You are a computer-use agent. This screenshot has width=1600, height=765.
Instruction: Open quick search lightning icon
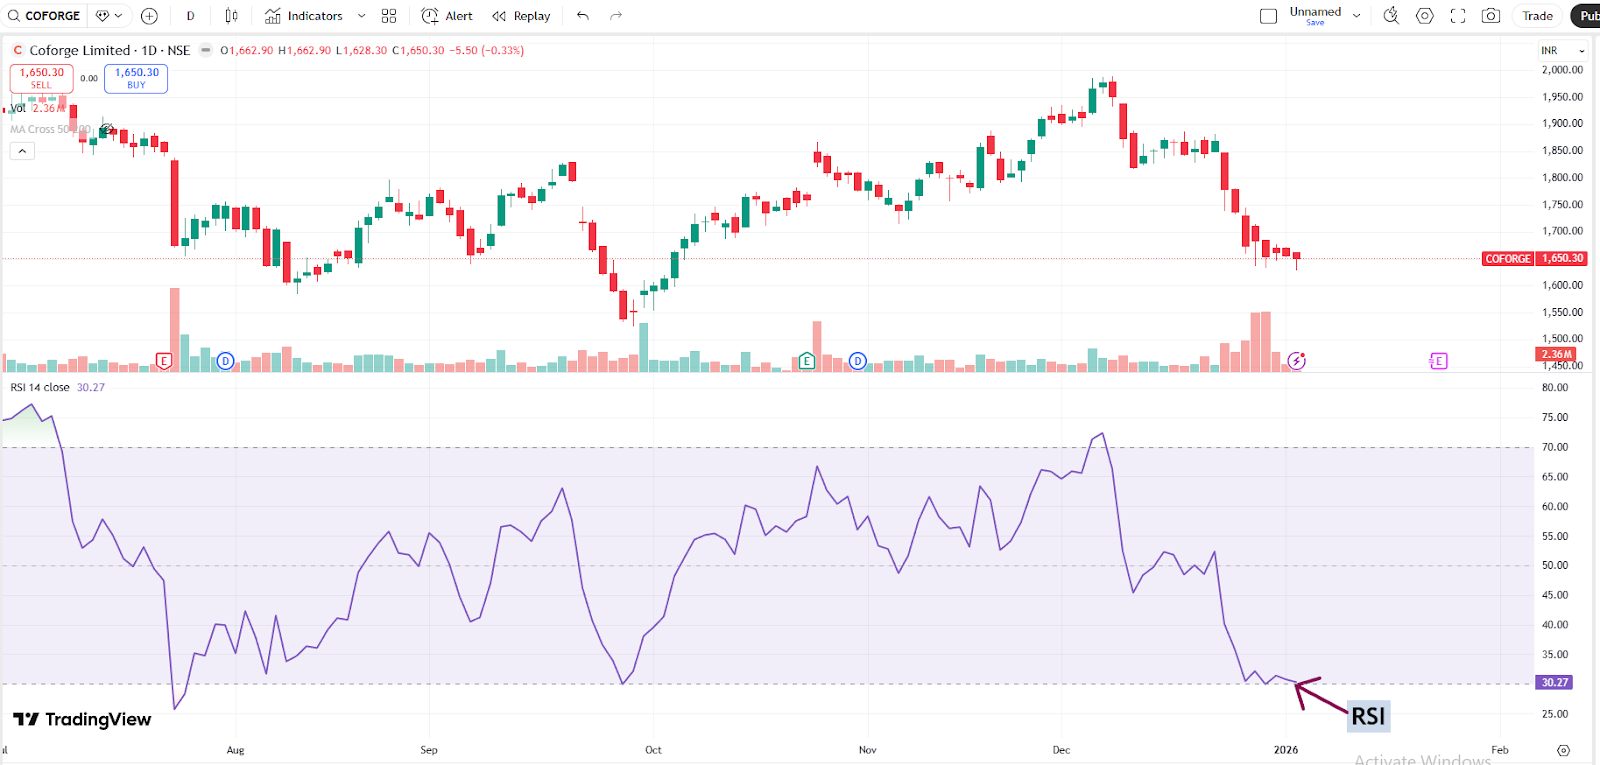[x=1391, y=16]
